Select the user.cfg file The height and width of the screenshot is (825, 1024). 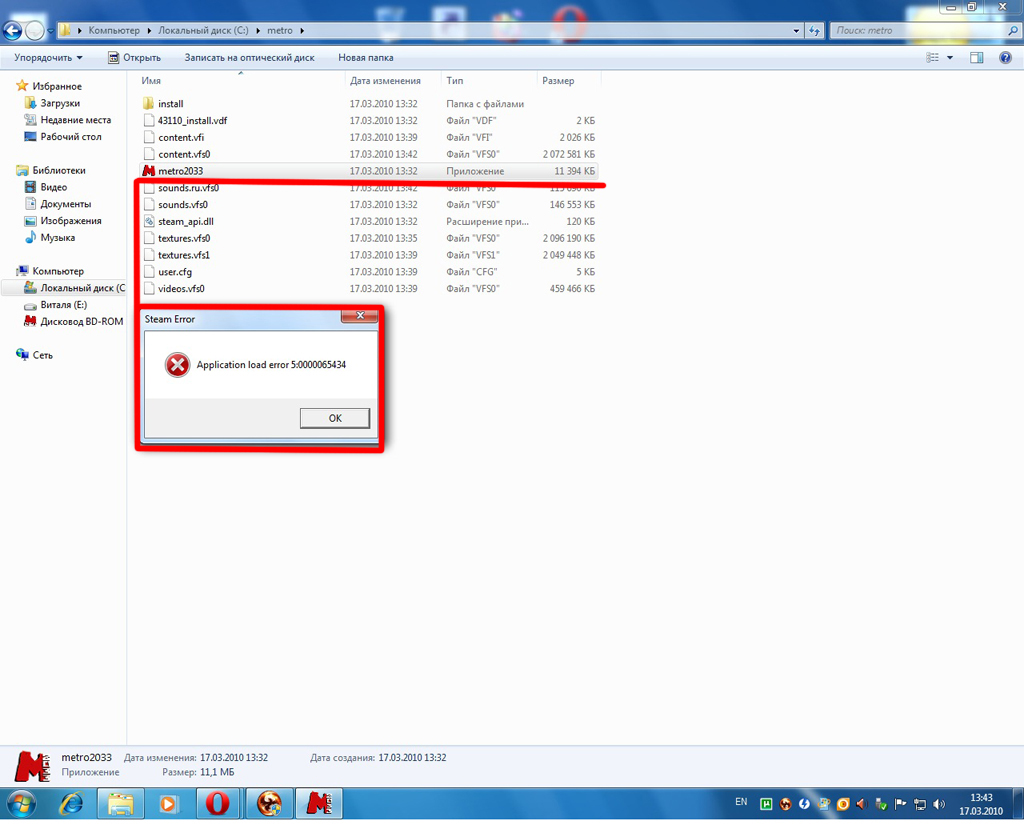pos(369,272)
